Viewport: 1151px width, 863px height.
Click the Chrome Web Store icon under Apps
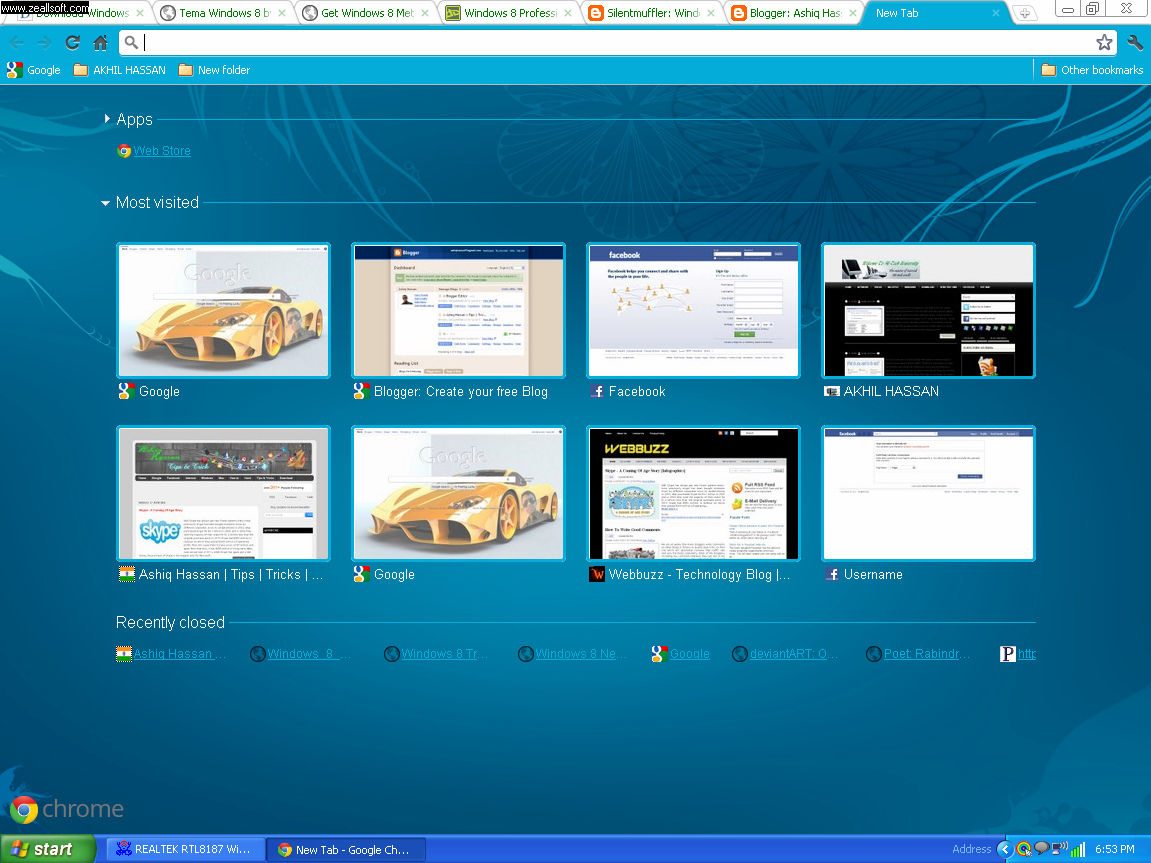(124, 150)
